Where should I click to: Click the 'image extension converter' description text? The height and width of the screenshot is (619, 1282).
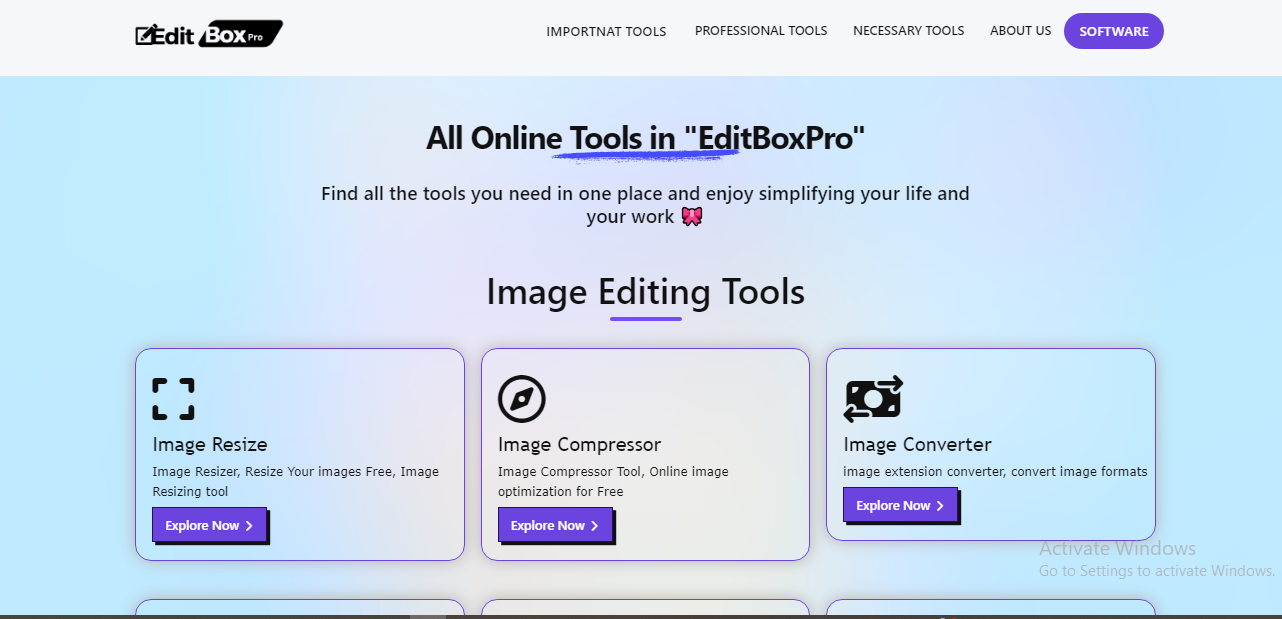click(995, 472)
